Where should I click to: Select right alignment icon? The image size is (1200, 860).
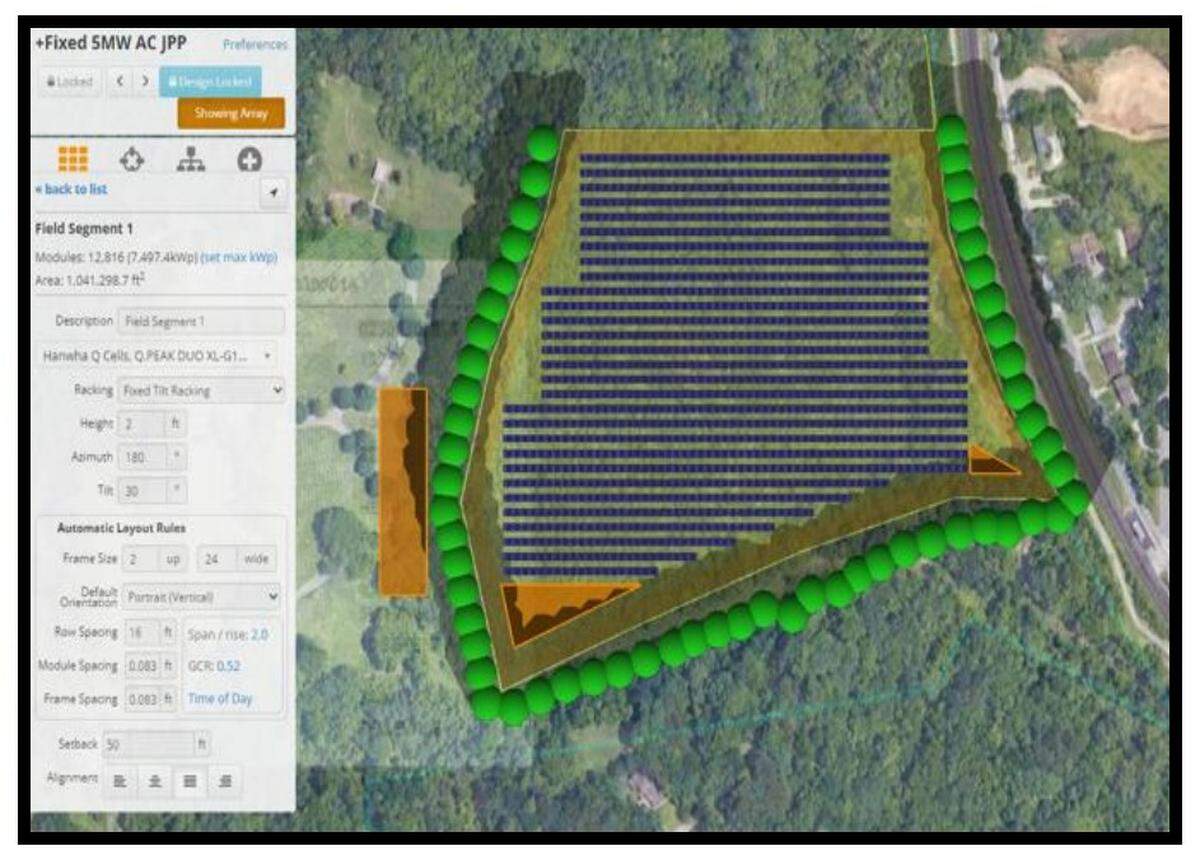pos(224,782)
